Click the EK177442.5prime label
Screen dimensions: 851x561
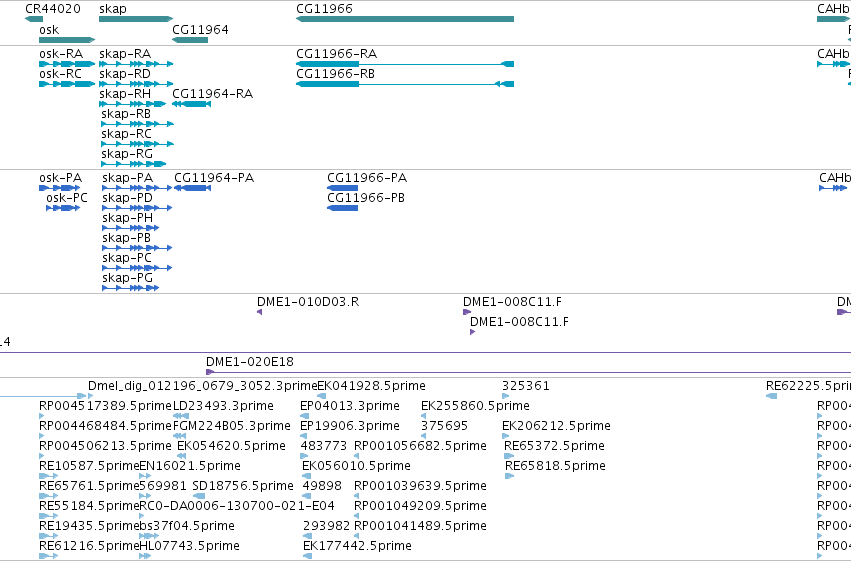pos(357,546)
